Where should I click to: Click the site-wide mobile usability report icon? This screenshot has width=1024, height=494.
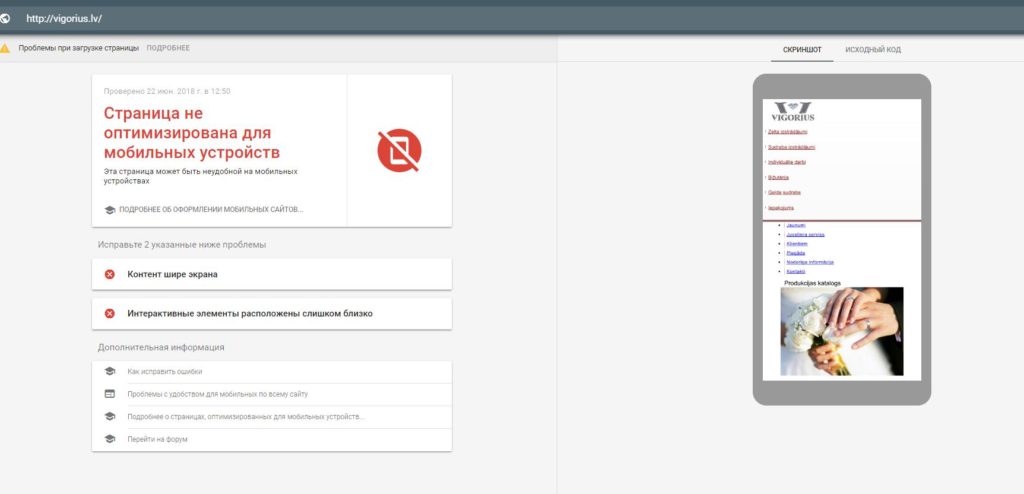tap(110, 394)
